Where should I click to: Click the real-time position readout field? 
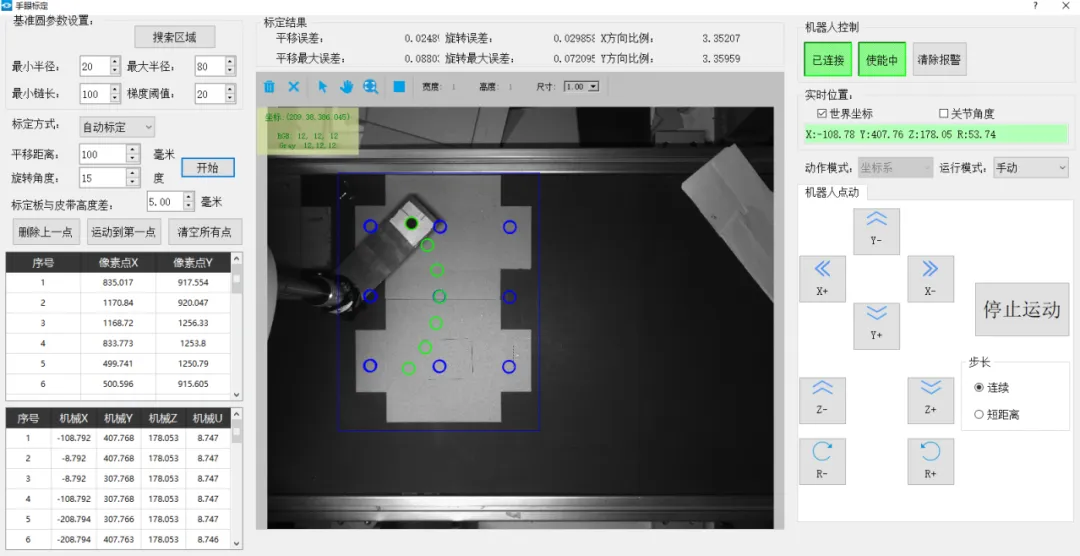(935, 134)
